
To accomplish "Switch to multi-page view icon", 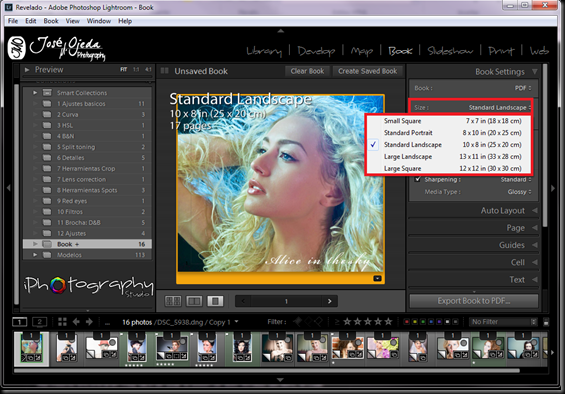I will pos(173,301).
